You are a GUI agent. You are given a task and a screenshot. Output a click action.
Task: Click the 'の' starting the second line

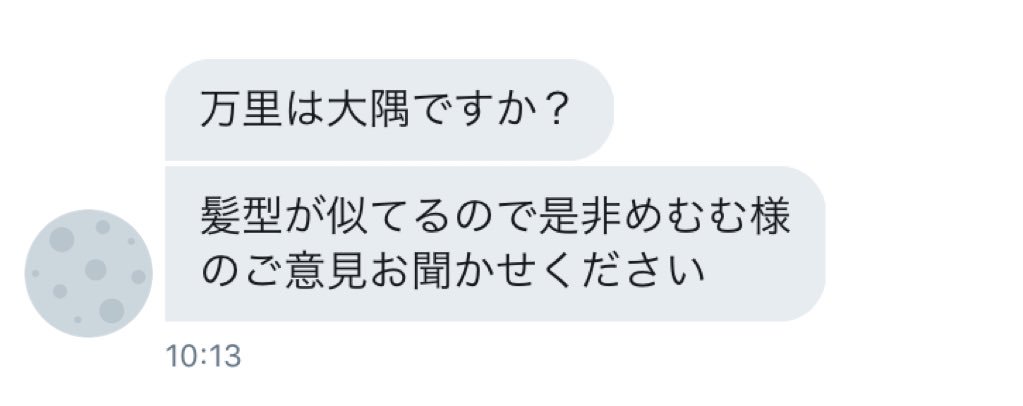(x=220, y=270)
